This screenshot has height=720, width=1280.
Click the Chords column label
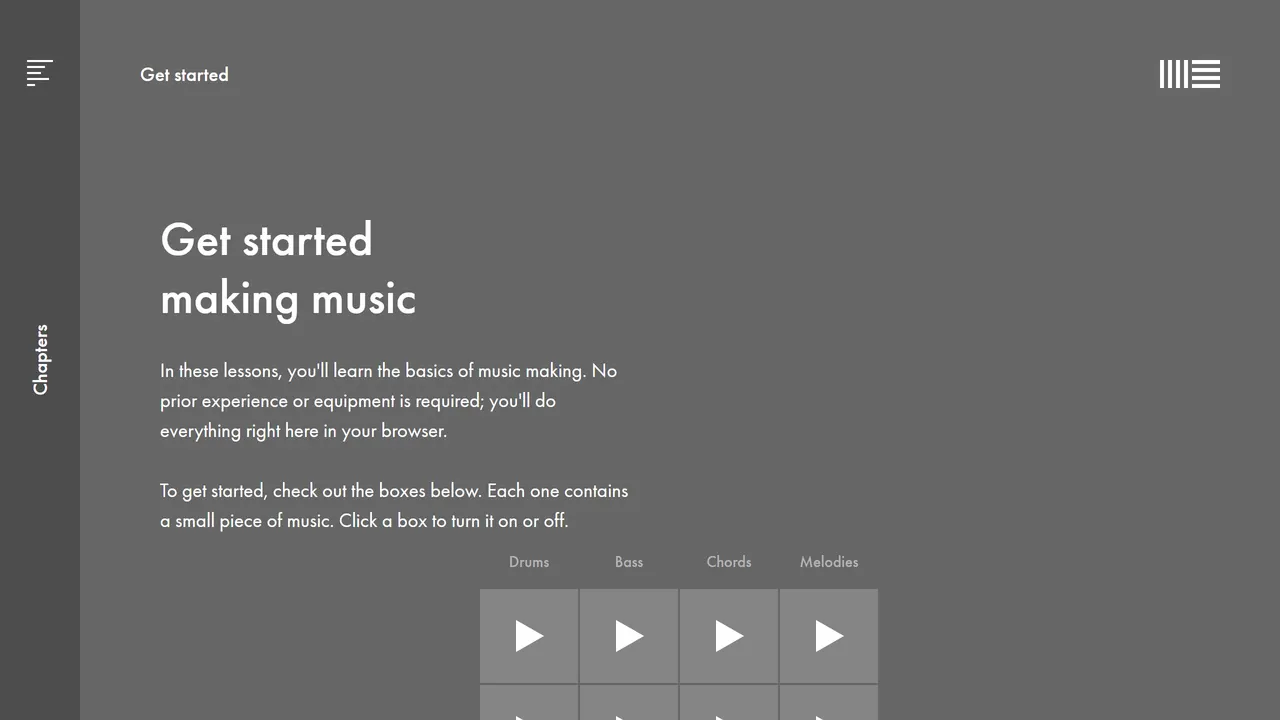coord(729,562)
